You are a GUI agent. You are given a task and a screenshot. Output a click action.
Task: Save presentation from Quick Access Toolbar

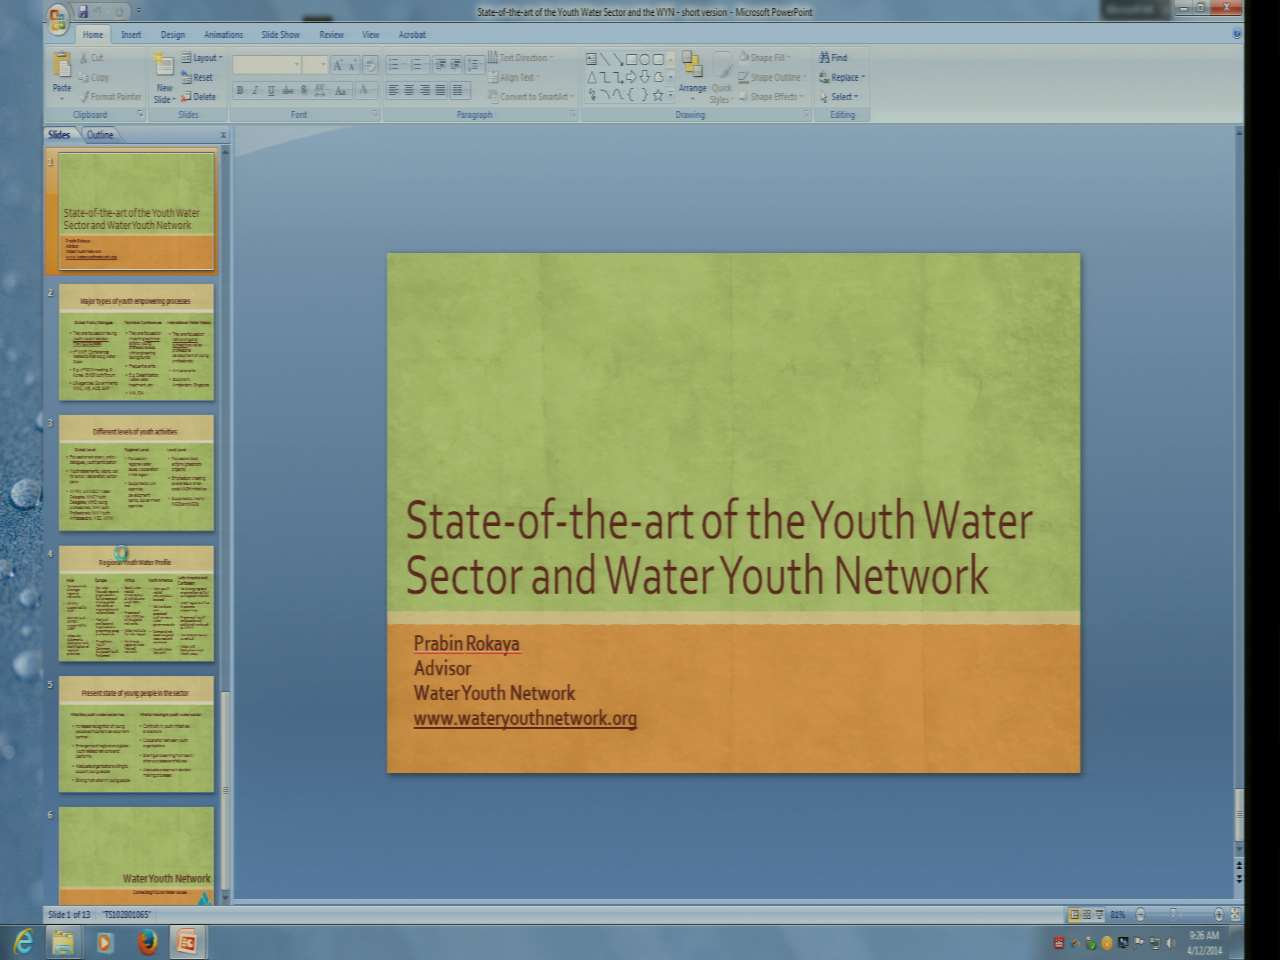click(x=83, y=12)
